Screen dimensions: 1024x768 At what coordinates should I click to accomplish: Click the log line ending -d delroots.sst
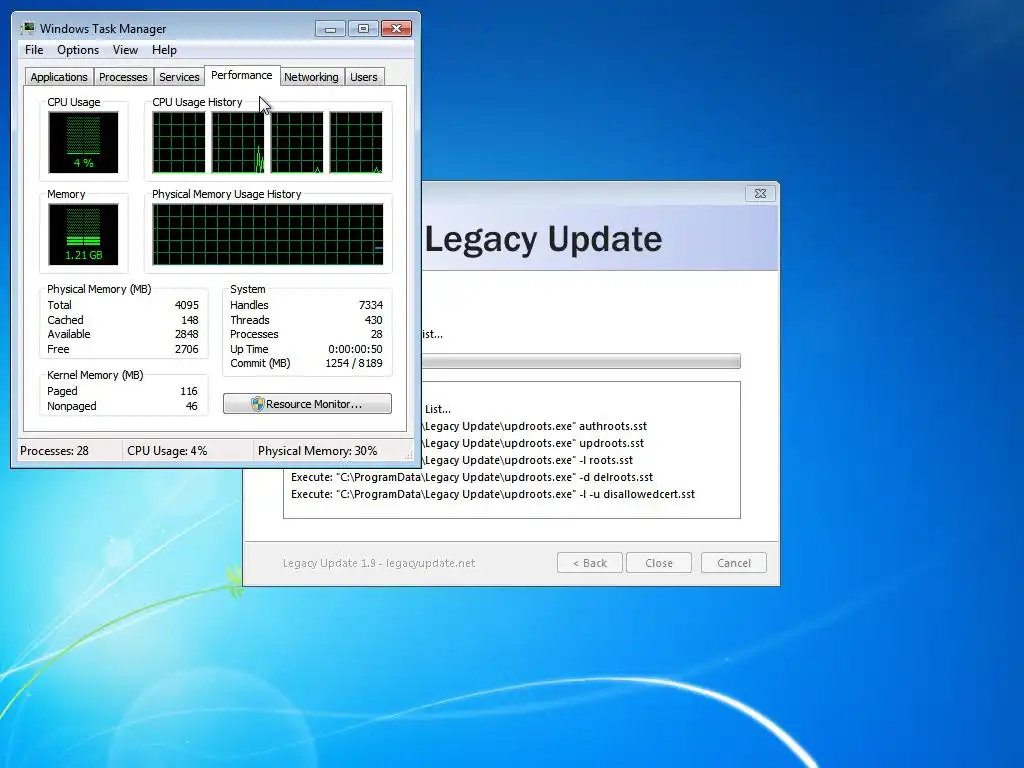click(472, 477)
